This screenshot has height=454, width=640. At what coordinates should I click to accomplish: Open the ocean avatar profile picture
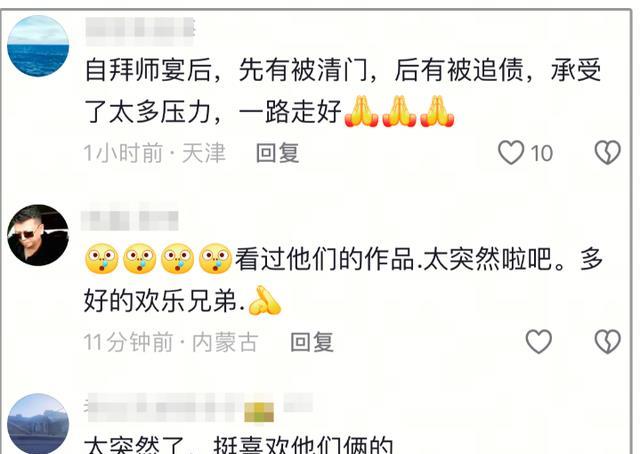[x=38, y=46]
